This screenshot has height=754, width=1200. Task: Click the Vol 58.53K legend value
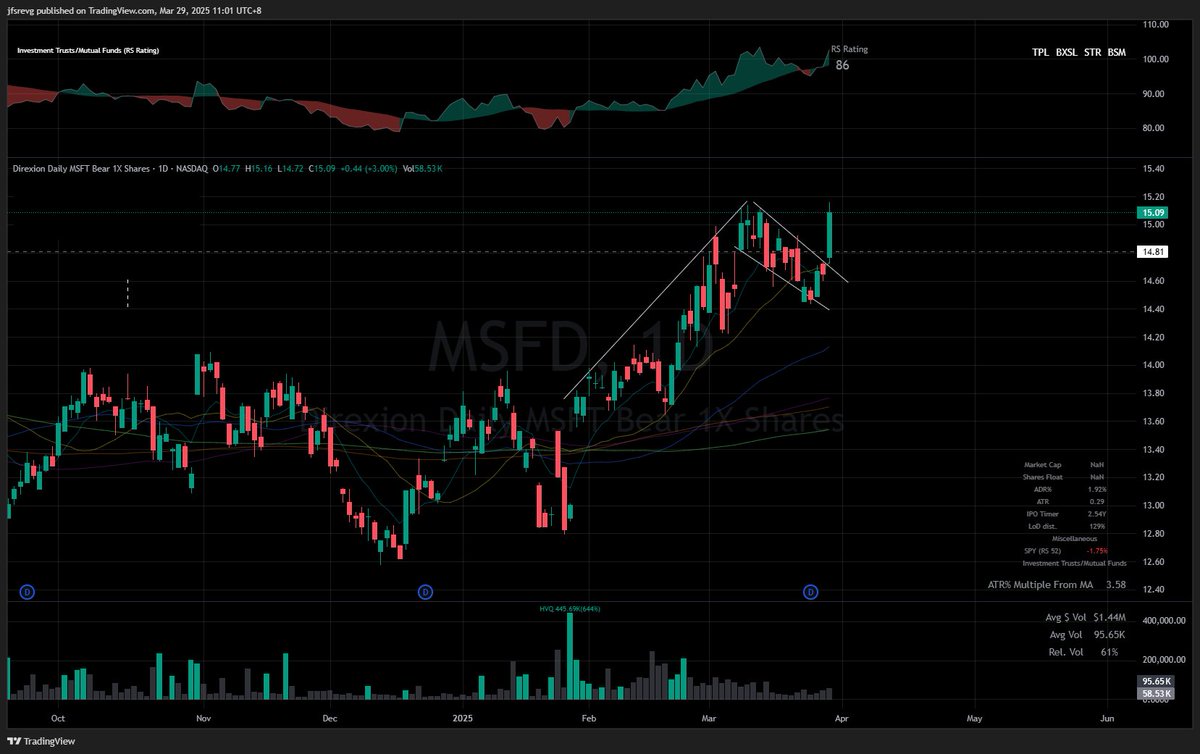pyautogui.click(x=423, y=169)
